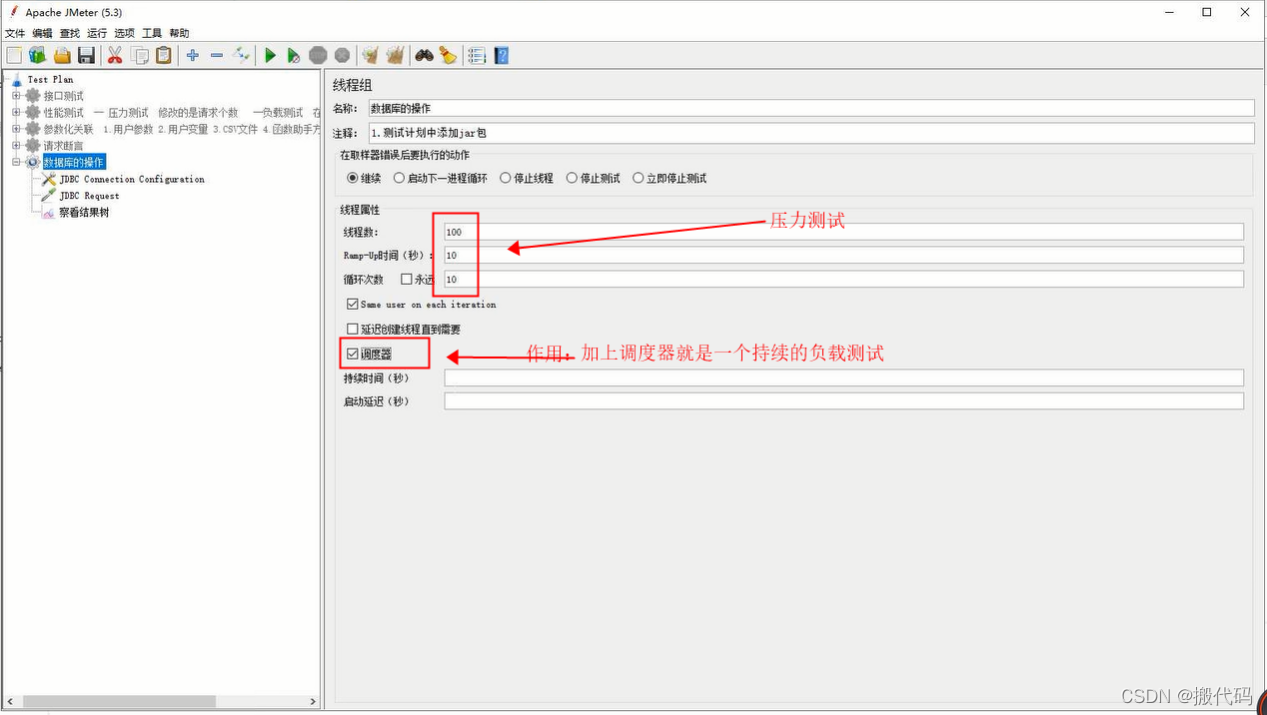Select the 立即停止测试 radio option
This screenshot has width=1267, height=715.
point(638,178)
